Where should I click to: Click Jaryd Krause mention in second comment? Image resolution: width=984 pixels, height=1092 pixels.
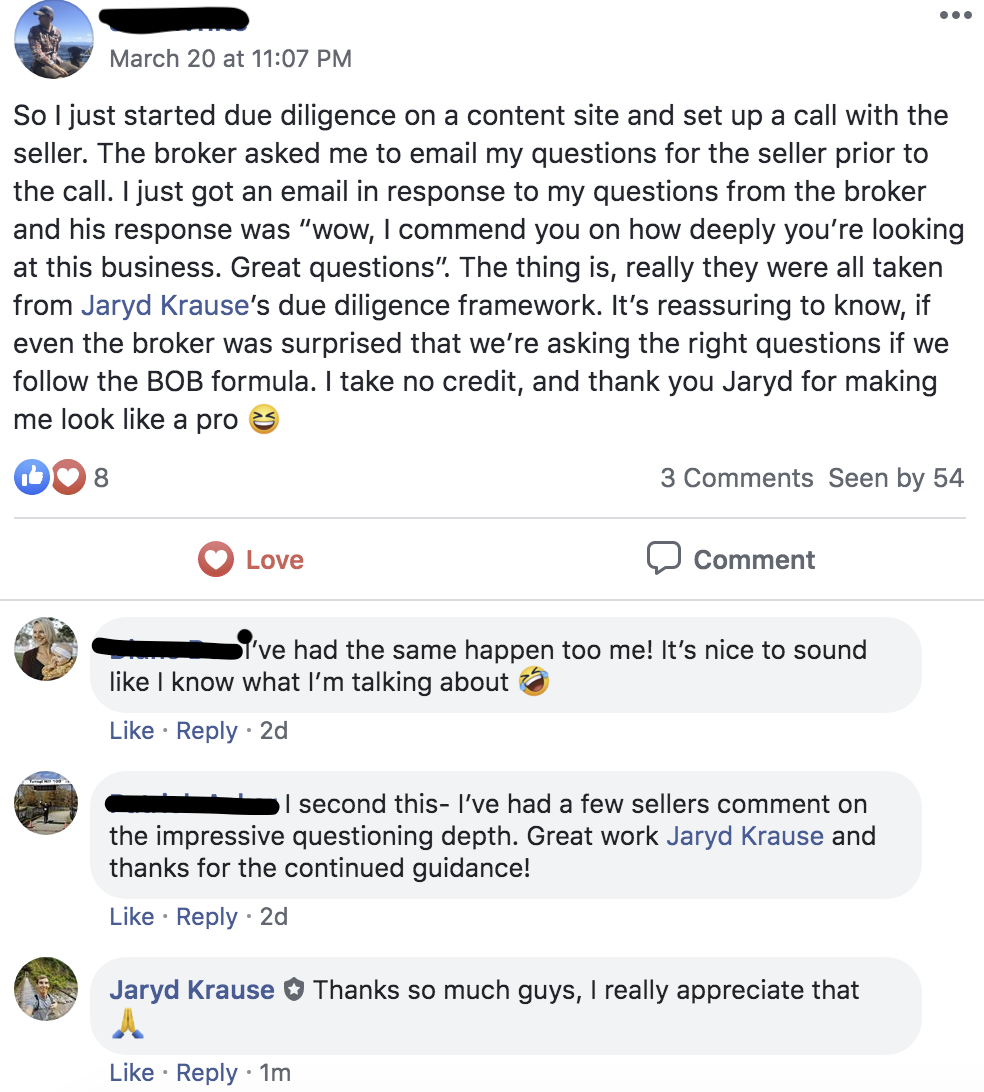[745, 836]
